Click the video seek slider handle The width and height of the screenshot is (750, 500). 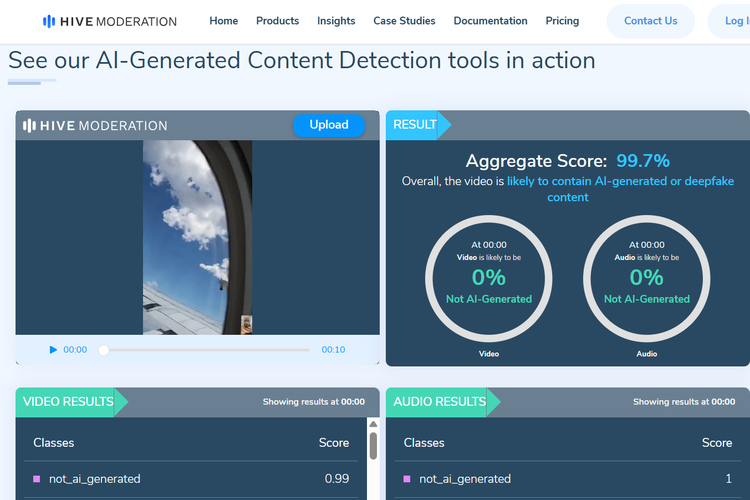(103, 350)
